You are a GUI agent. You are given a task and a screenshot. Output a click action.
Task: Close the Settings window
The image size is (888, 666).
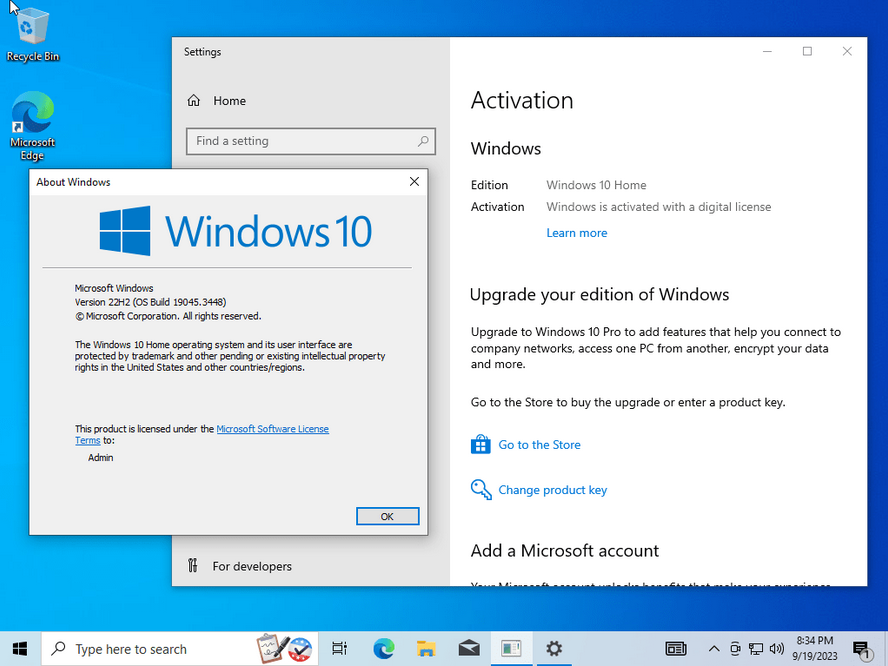(x=847, y=52)
